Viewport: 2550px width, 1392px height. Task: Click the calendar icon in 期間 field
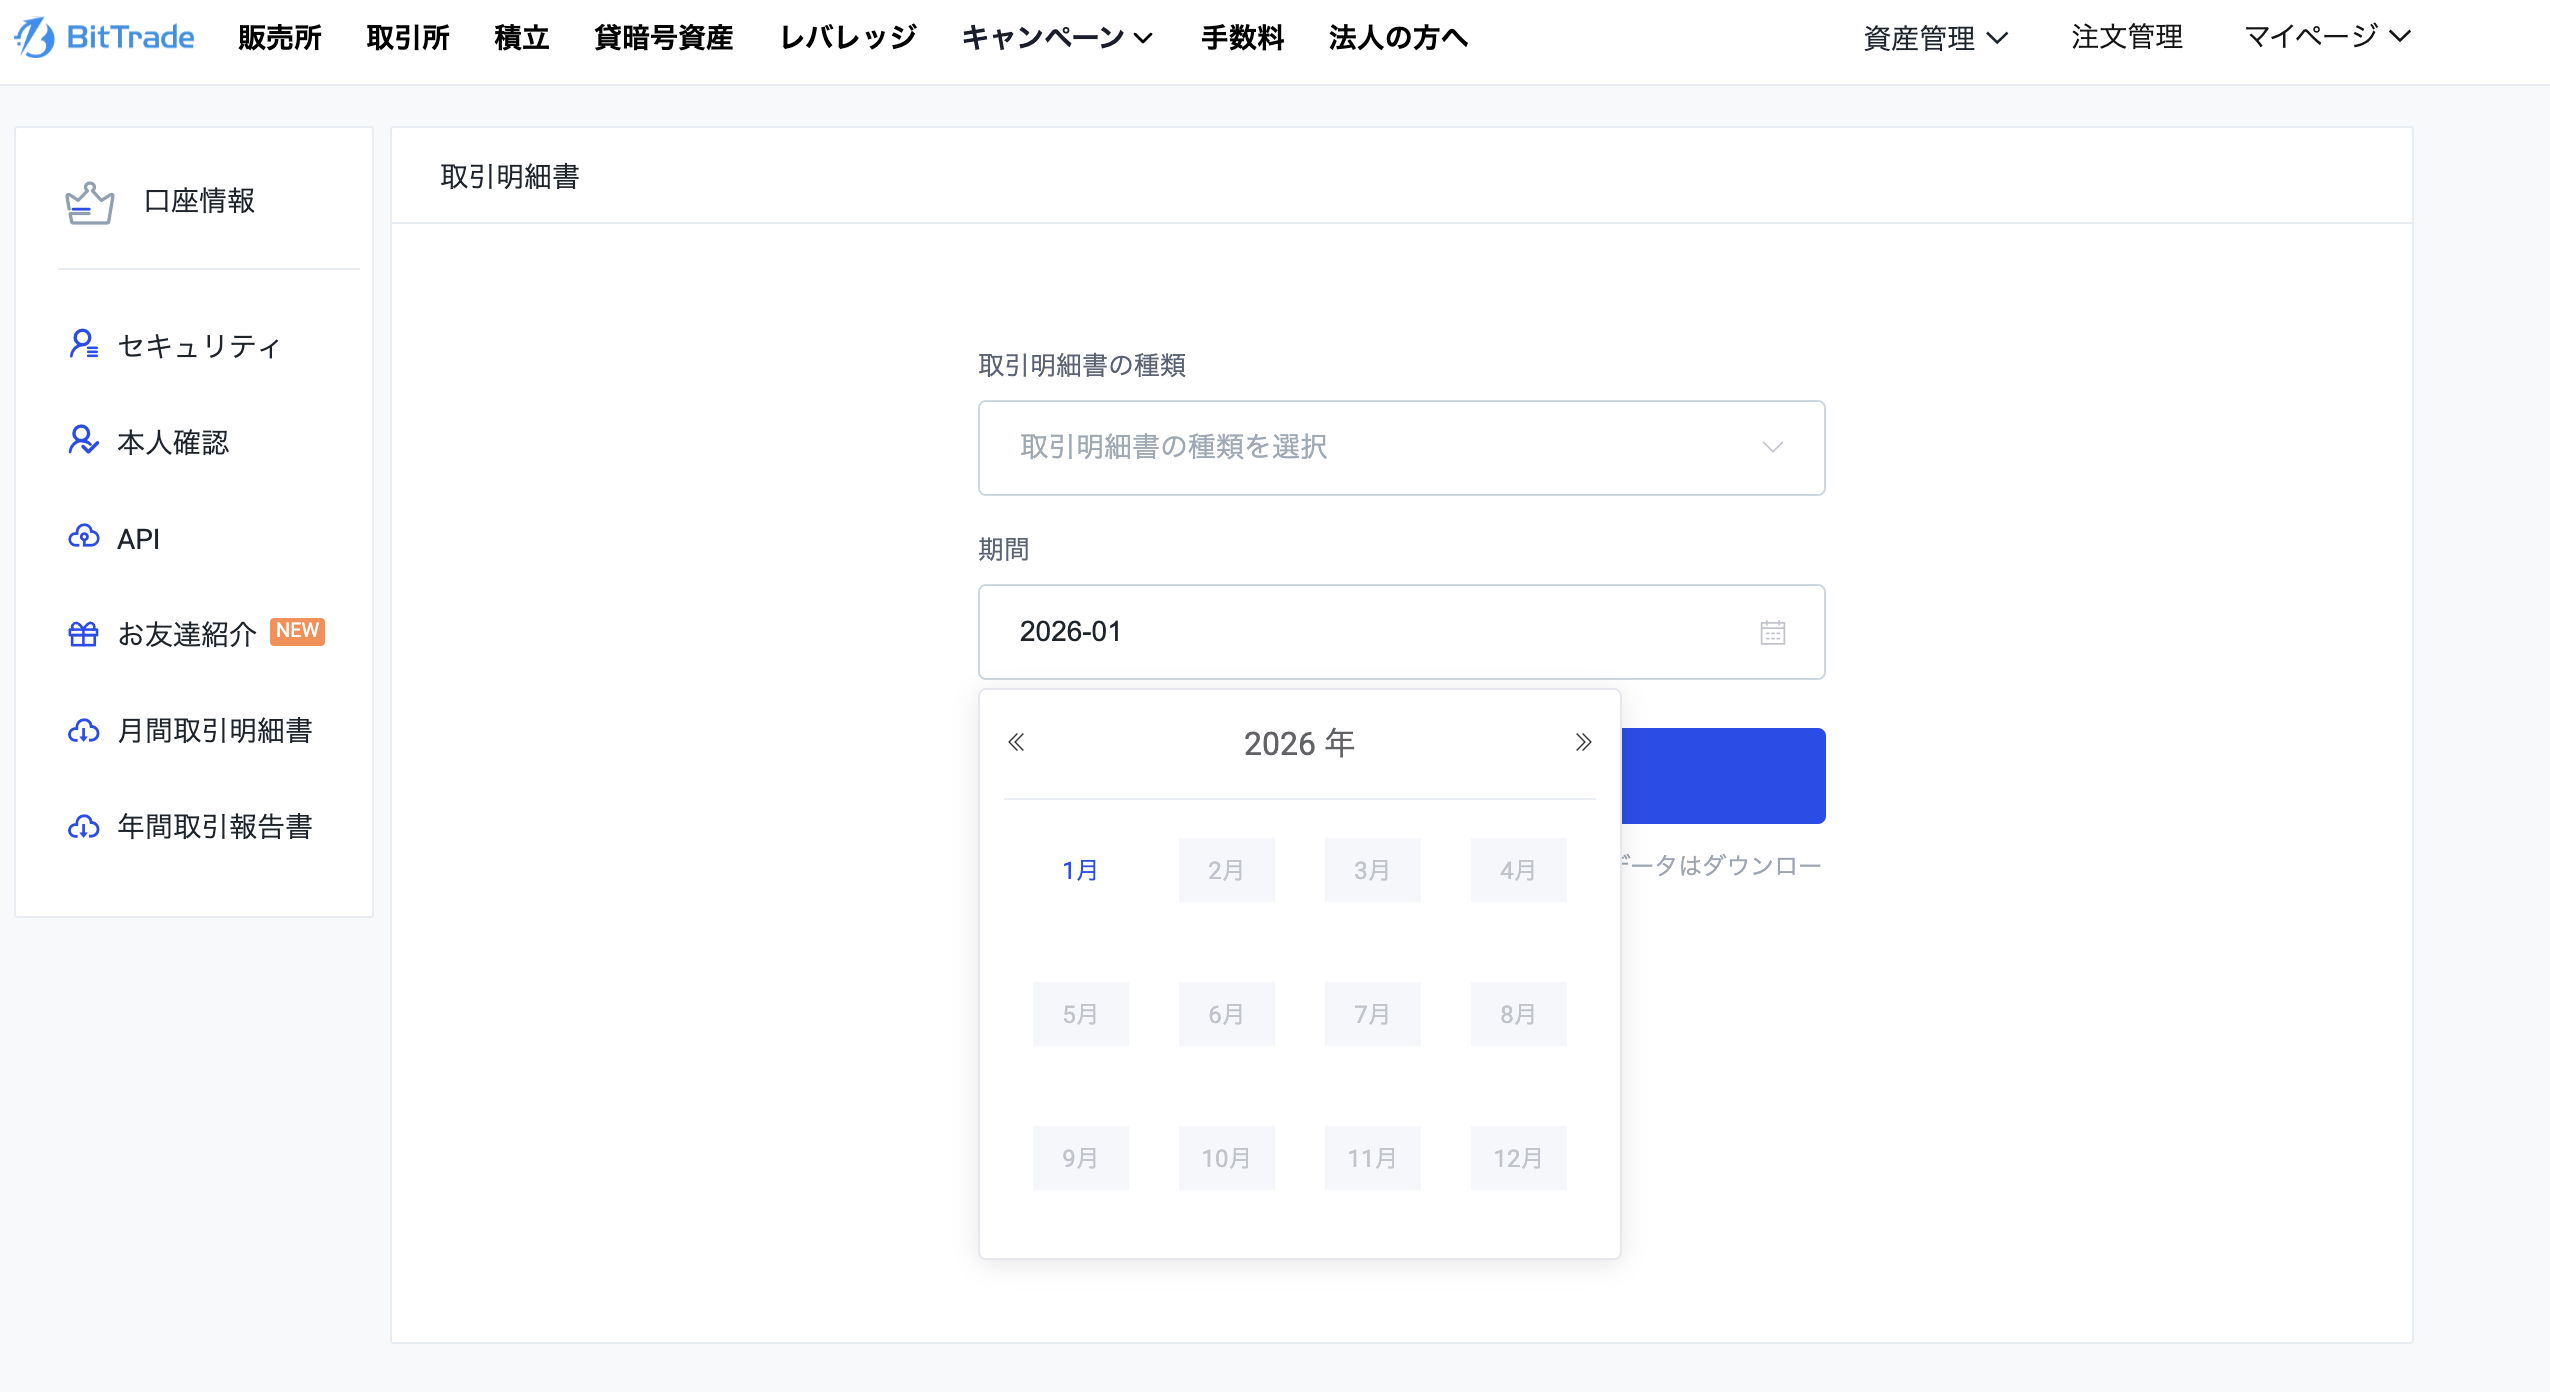1772,632
